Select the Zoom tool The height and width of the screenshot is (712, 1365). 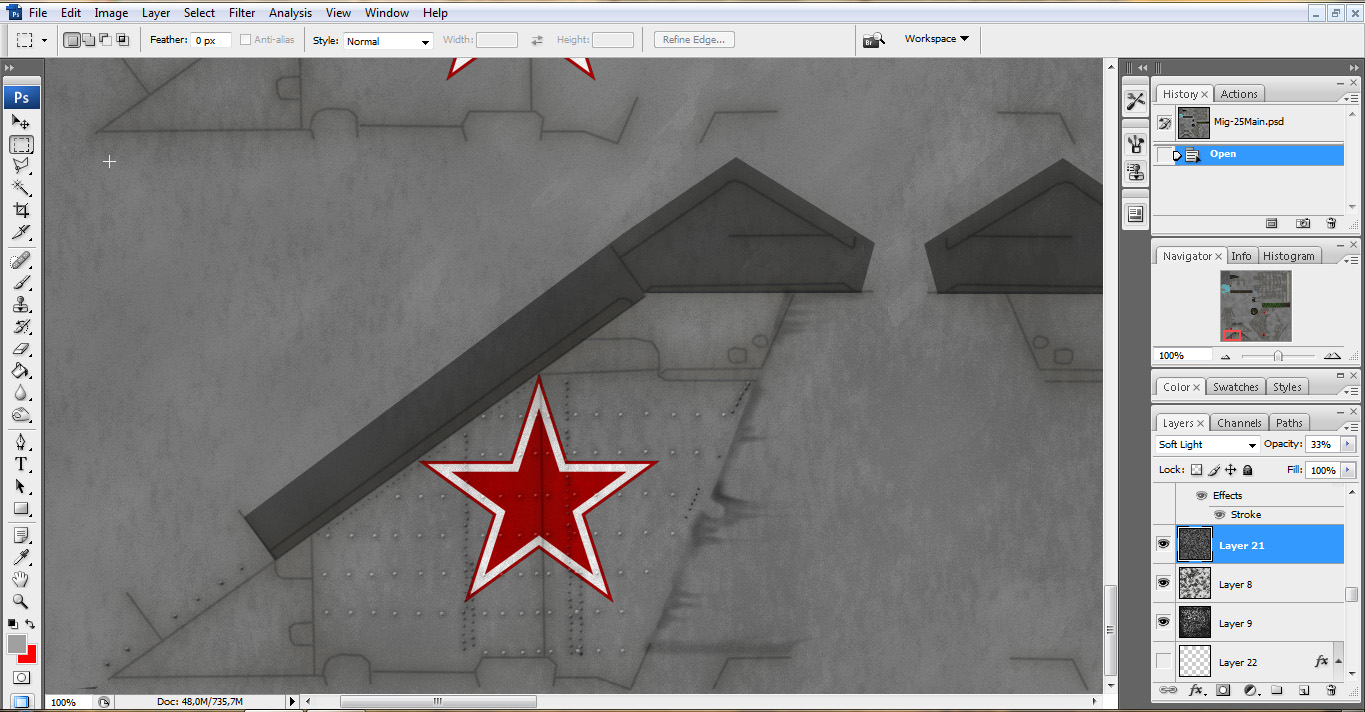click(21, 601)
